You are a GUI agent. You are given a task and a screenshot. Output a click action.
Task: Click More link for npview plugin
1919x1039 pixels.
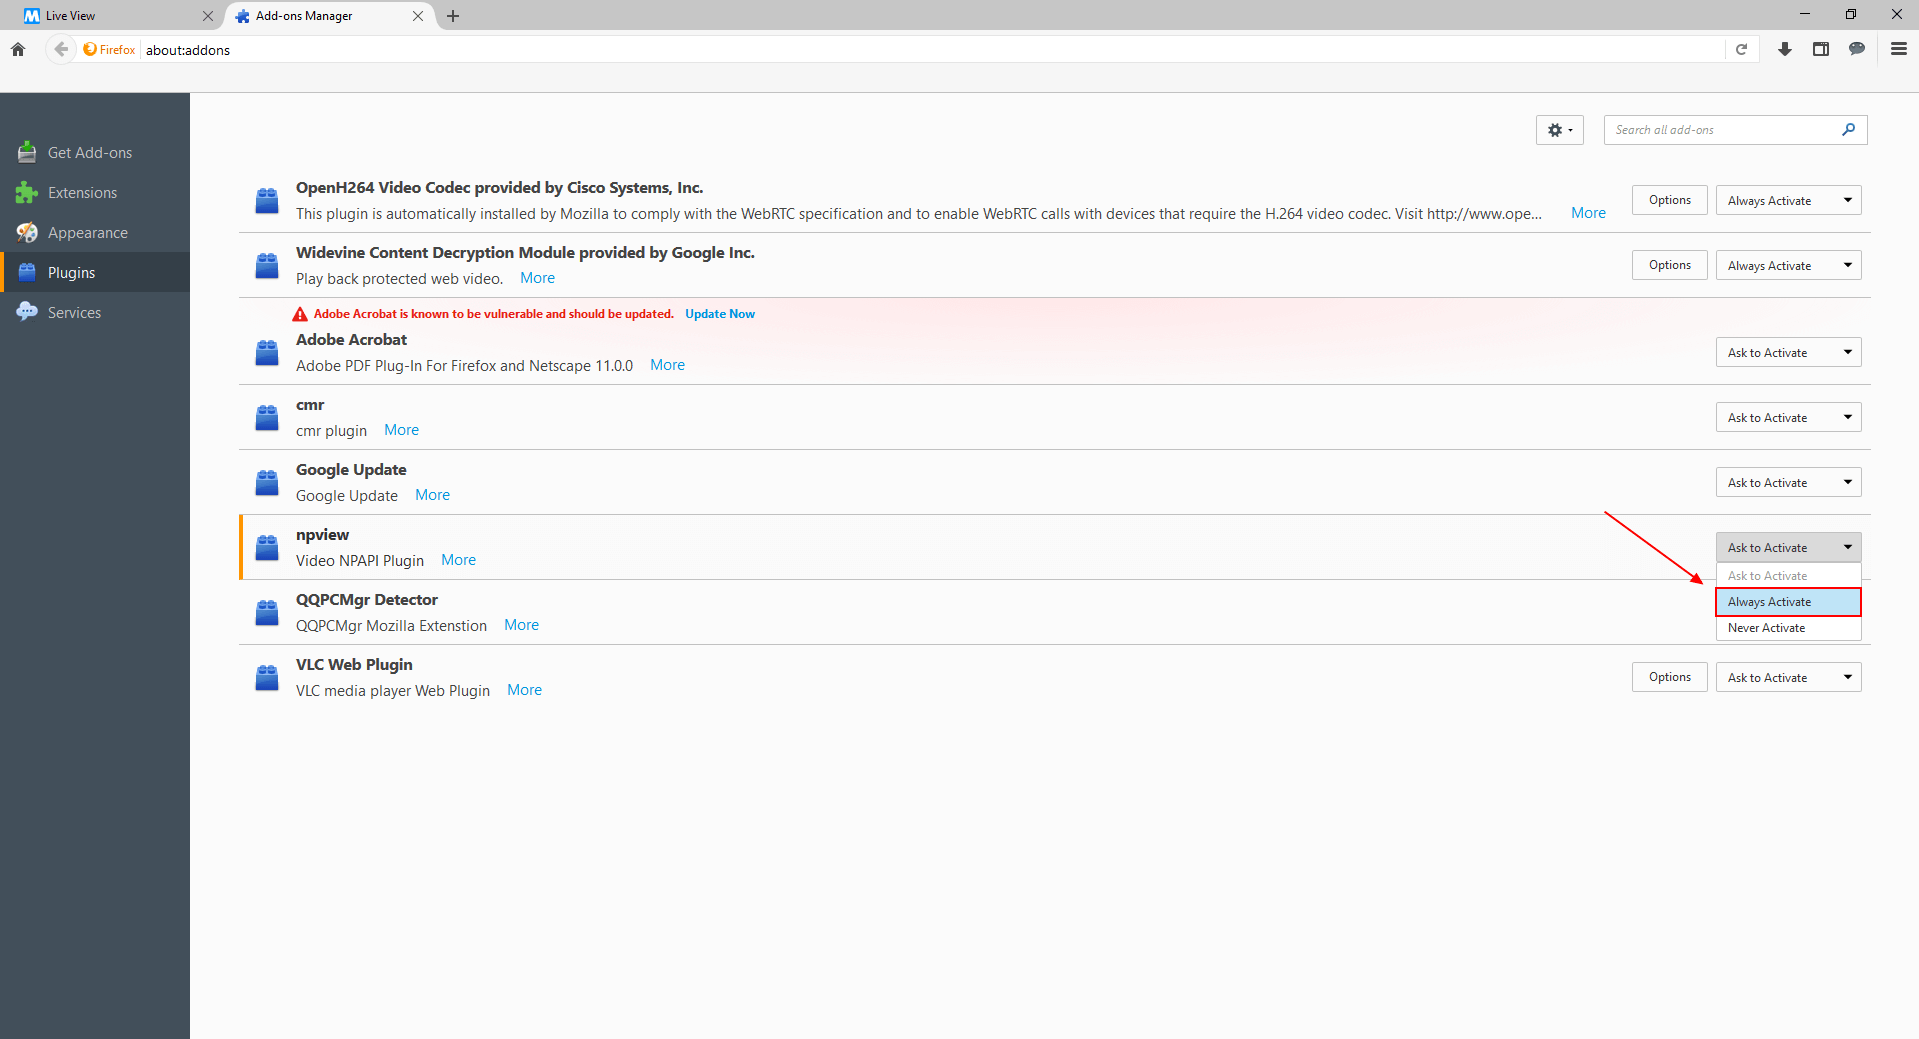click(x=458, y=560)
